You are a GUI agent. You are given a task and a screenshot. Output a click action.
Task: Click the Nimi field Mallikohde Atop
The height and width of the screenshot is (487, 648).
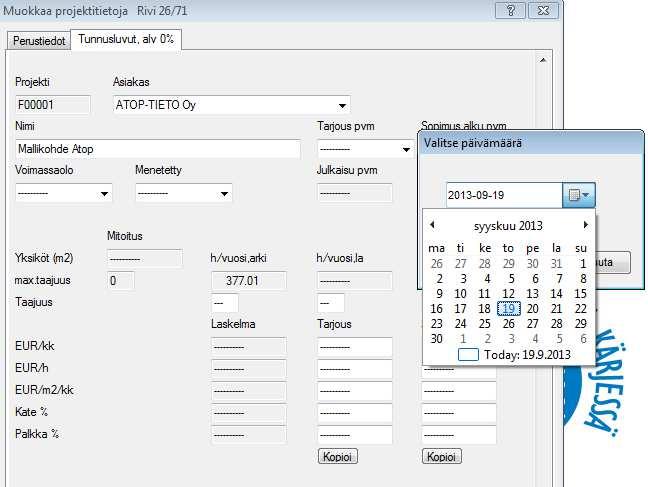(x=158, y=149)
